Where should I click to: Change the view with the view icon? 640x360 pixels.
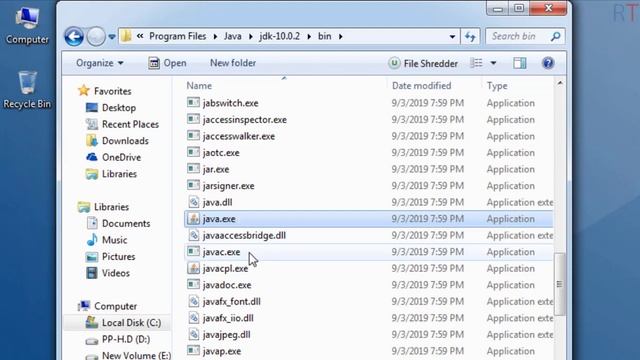(476, 63)
